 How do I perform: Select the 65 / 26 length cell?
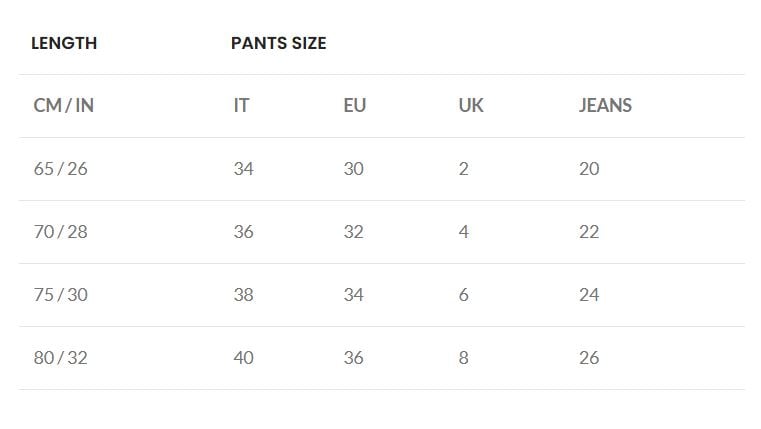tap(61, 169)
